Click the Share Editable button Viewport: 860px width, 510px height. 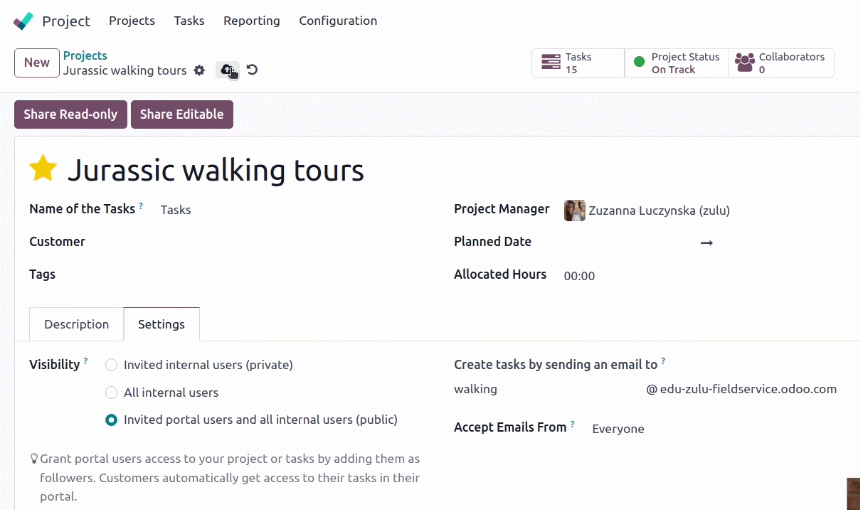coord(182,114)
